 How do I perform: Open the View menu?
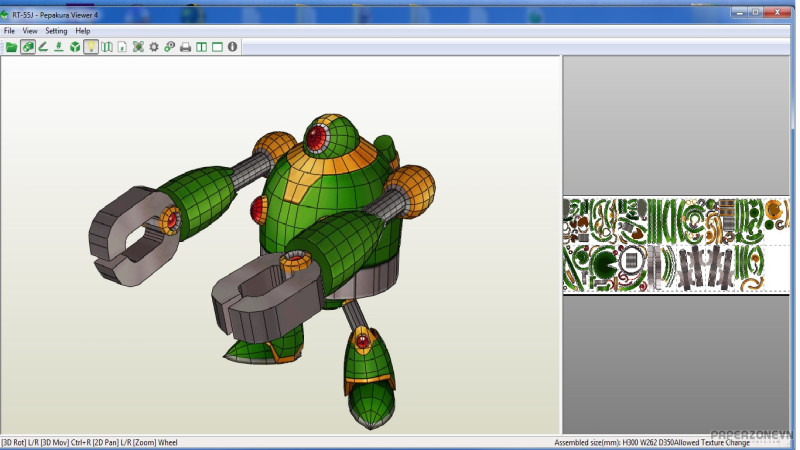point(30,31)
